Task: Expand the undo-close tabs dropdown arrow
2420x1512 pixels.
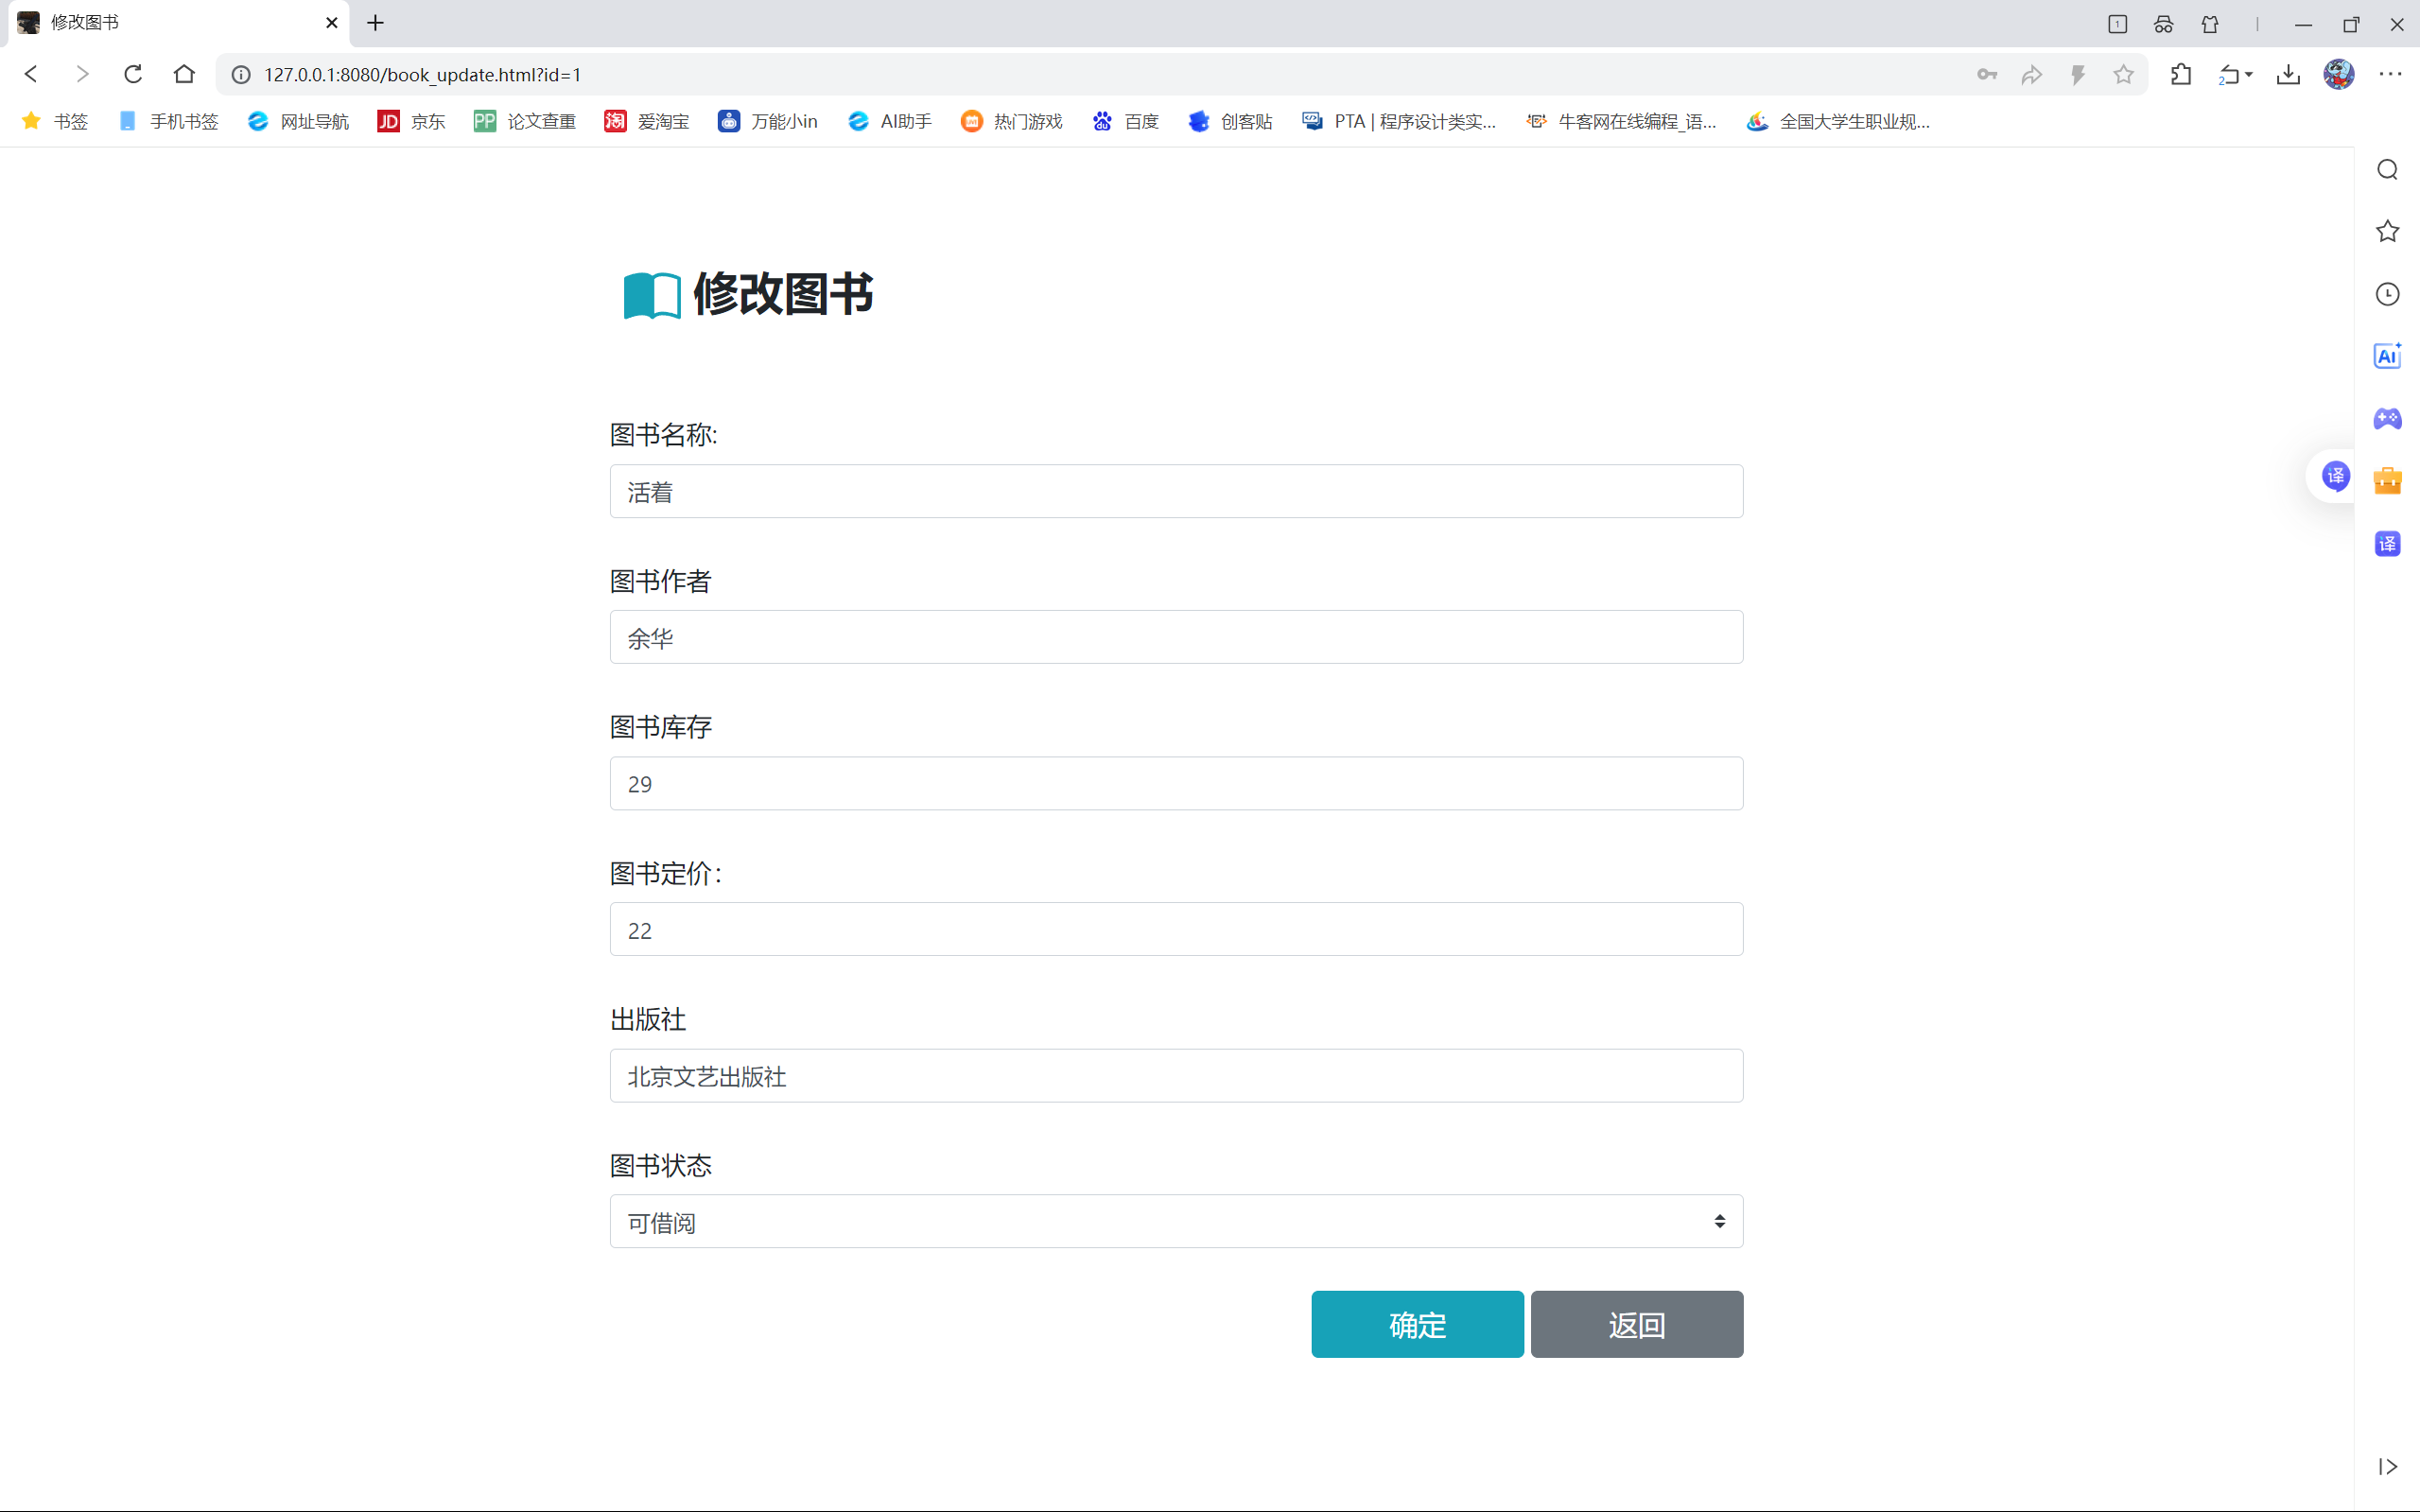Action: [2249, 75]
